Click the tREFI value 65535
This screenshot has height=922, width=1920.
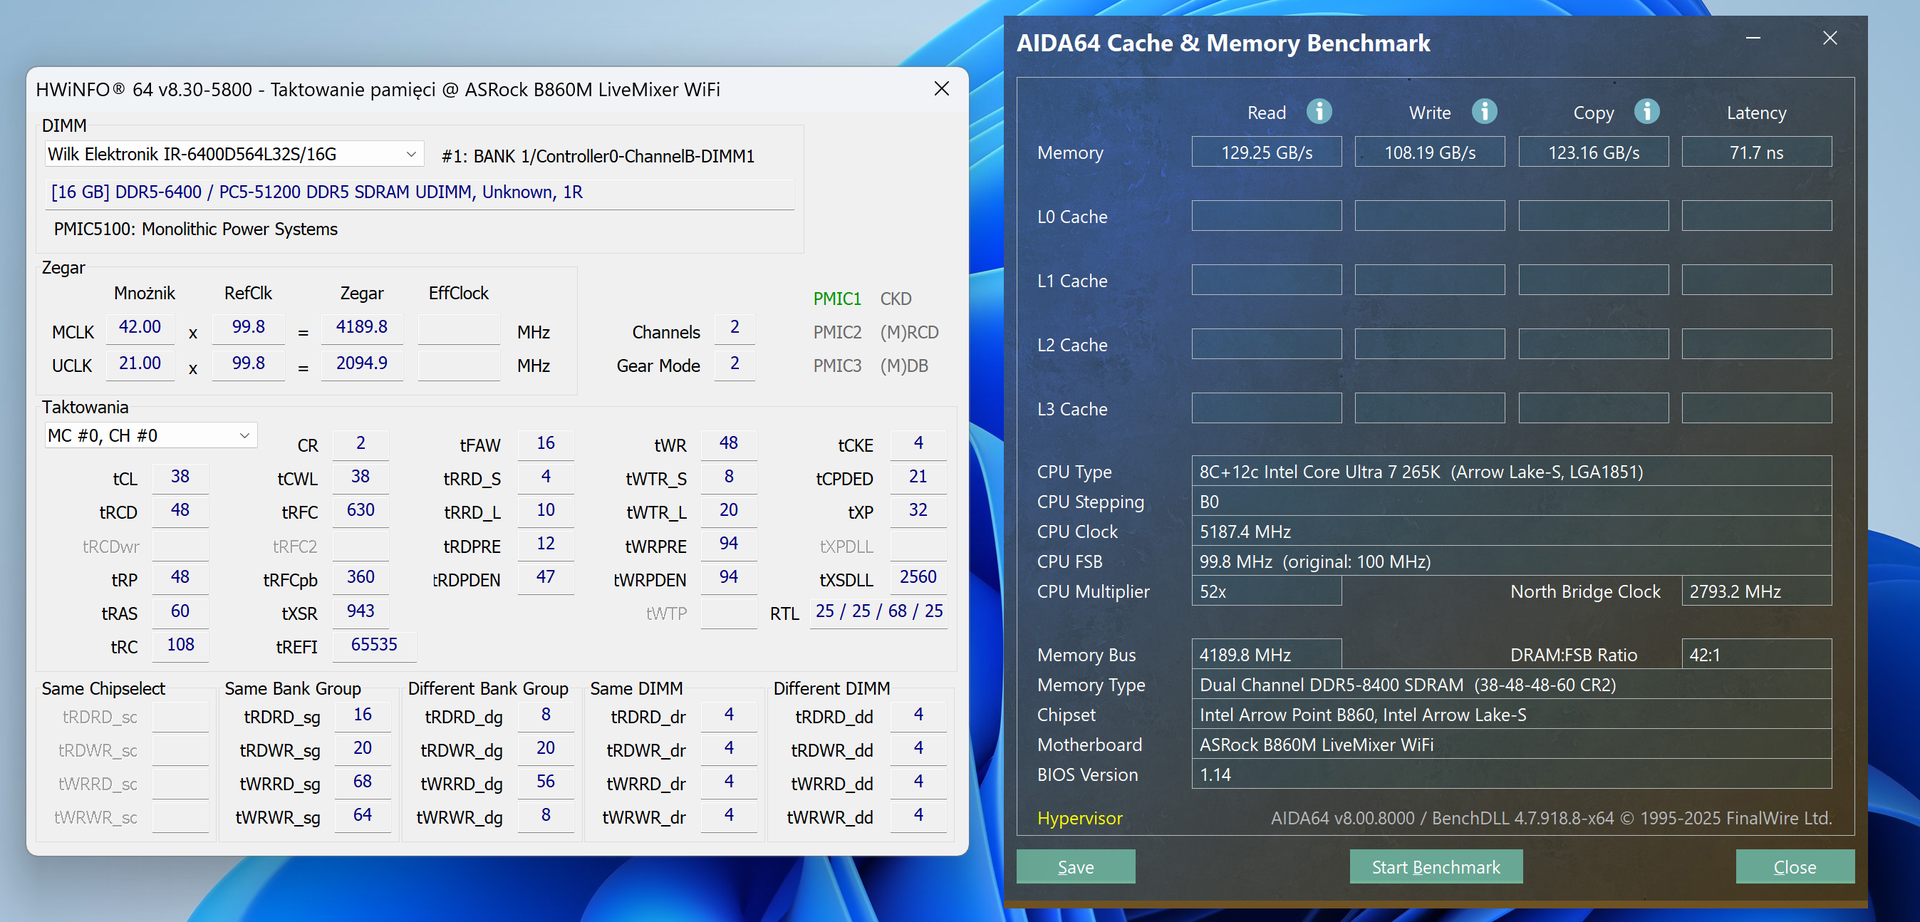(x=374, y=645)
